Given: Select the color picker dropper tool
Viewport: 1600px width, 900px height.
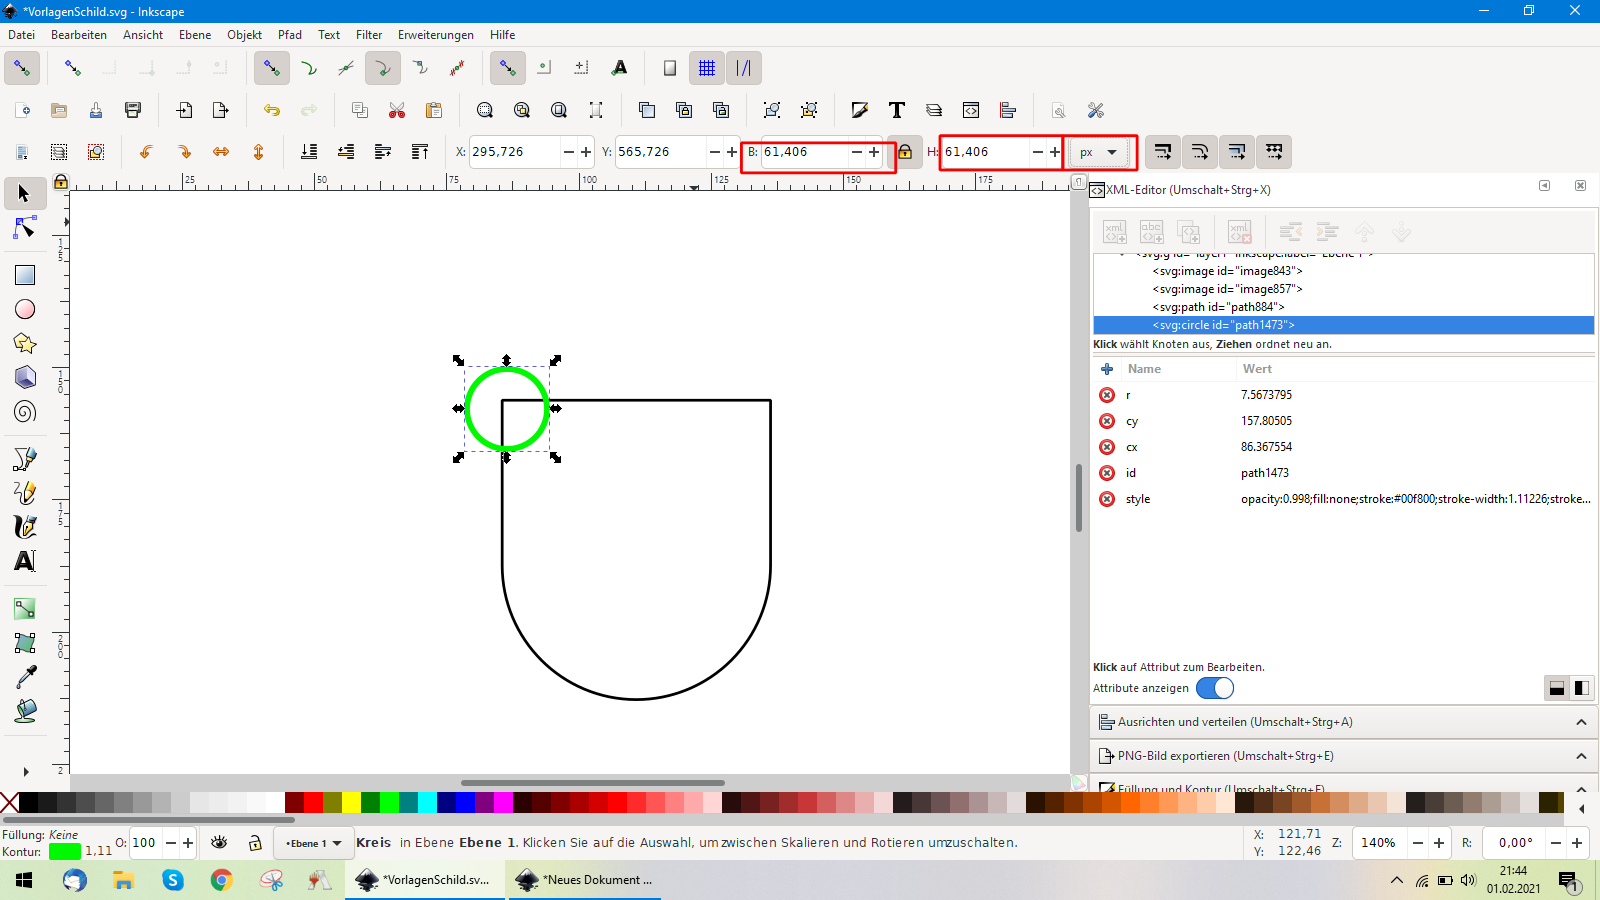Looking at the screenshot, I should point(25,677).
